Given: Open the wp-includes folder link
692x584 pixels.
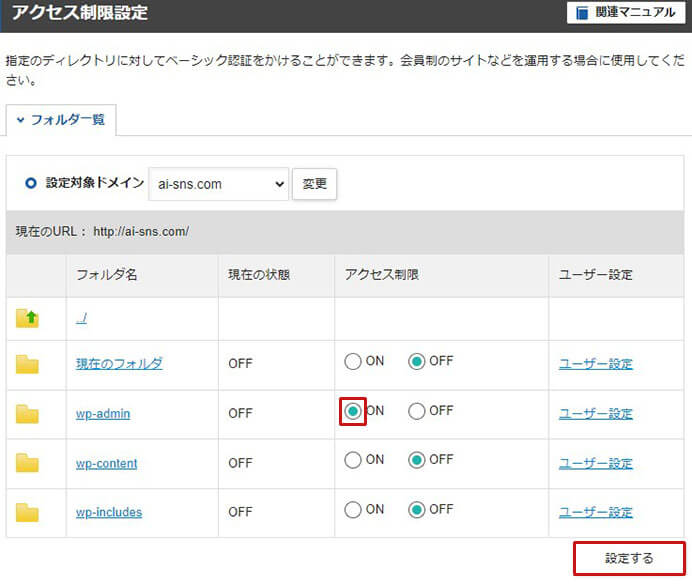Looking at the screenshot, I should (x=109, y=512).
